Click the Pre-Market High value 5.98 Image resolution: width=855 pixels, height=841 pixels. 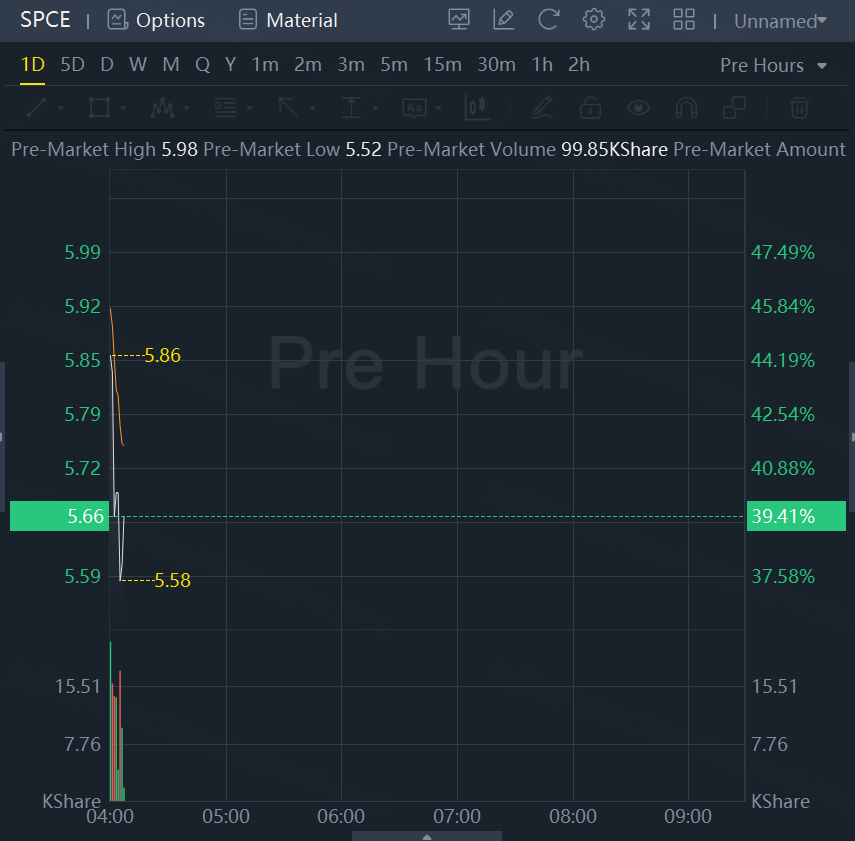pos(179,149)
